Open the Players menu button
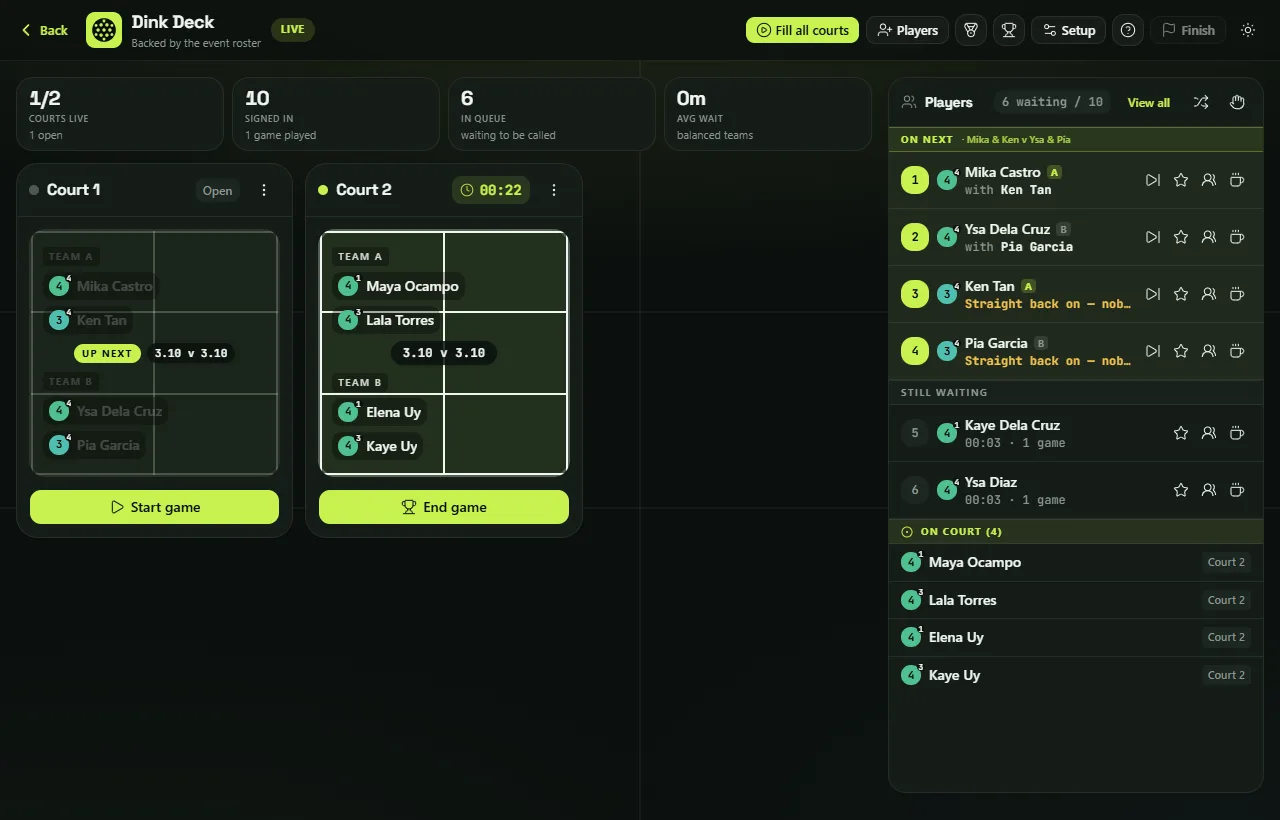The height and width of the screenshot is (820, 1280). pyautogui.click(x=907, y=30)
